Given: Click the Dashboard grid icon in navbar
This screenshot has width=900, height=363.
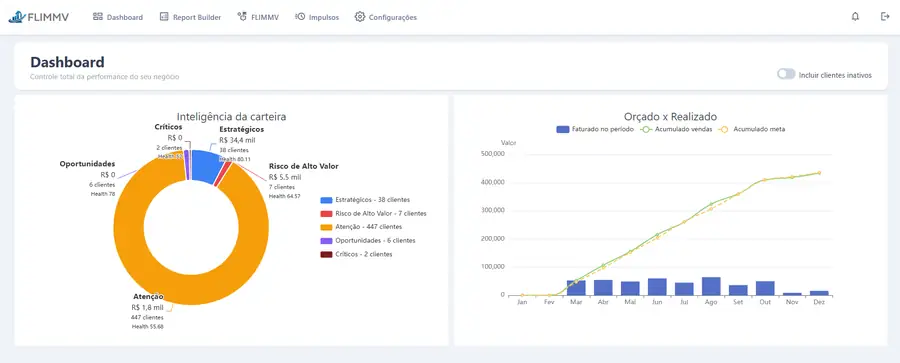Looking at the screenshot, I should (x=98, y=17).
